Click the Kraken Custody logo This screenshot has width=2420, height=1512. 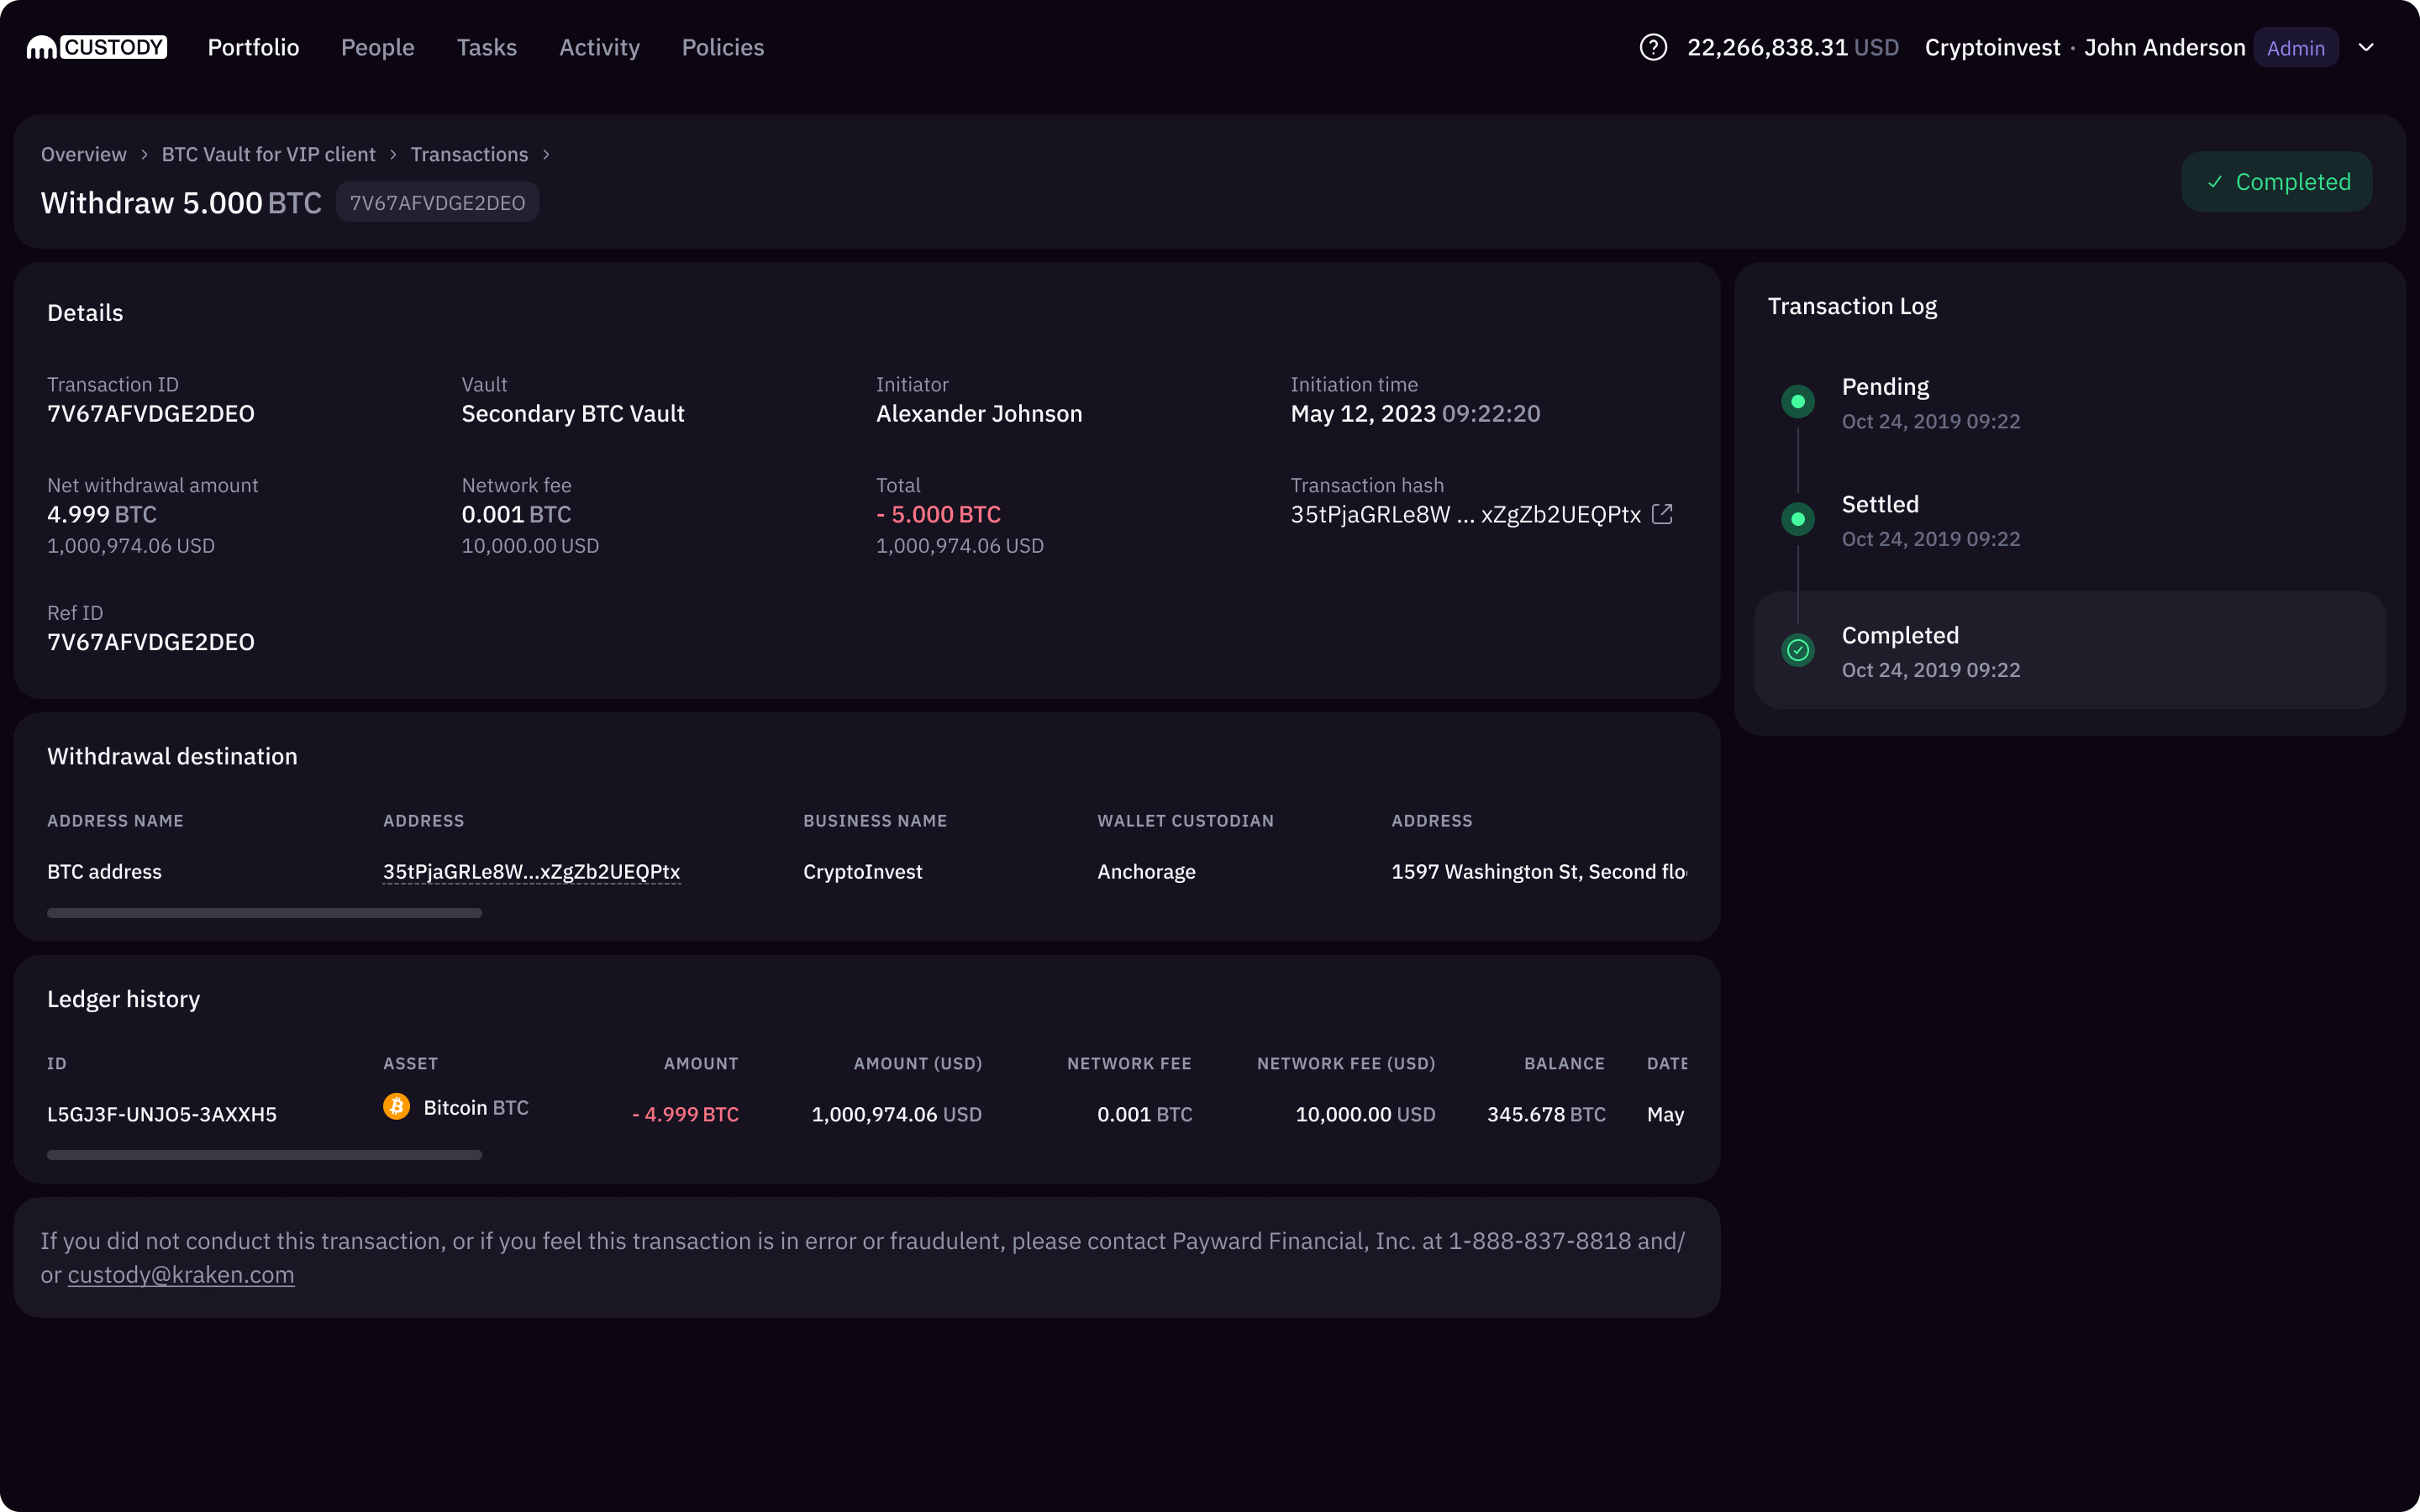click(97, 47)
